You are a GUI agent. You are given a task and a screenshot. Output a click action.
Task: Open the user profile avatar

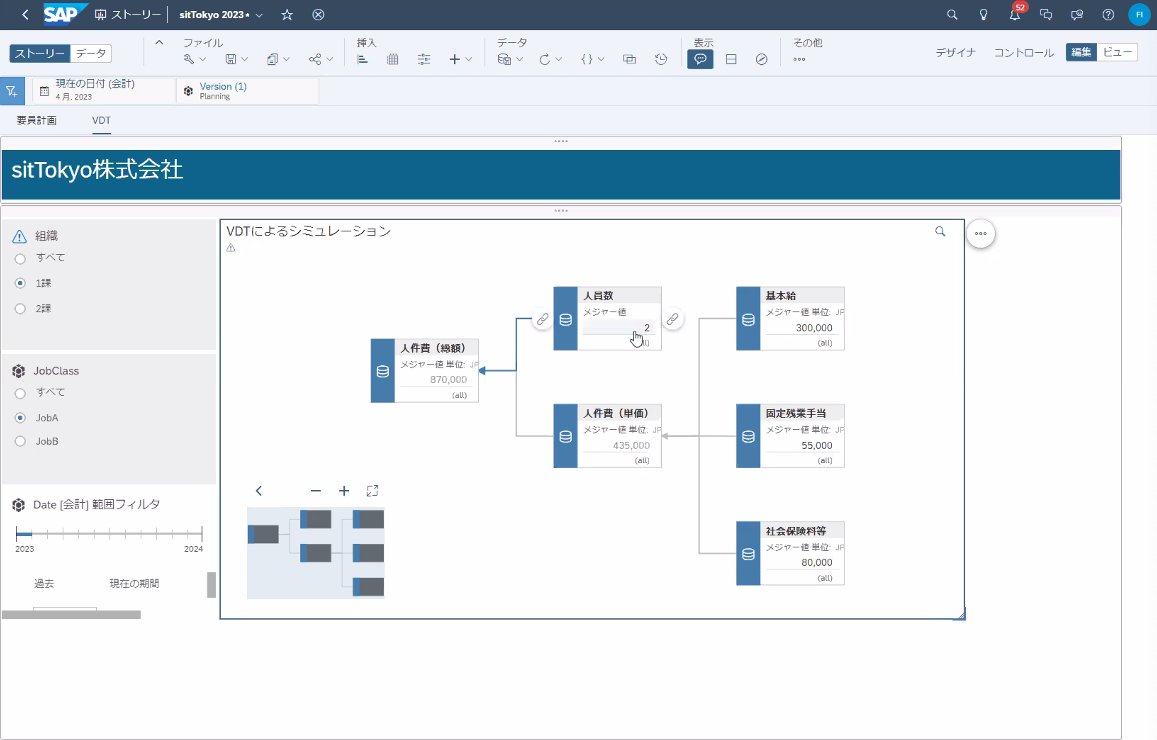[x=1139, y=15]
